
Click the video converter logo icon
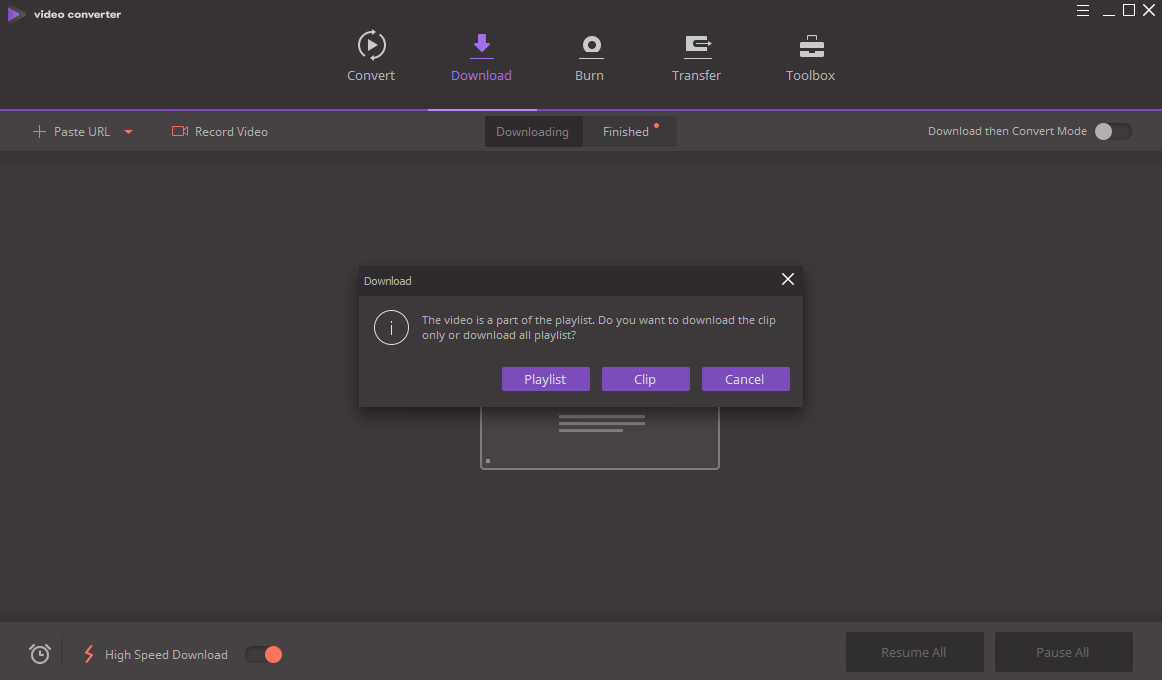pos(16,14)
